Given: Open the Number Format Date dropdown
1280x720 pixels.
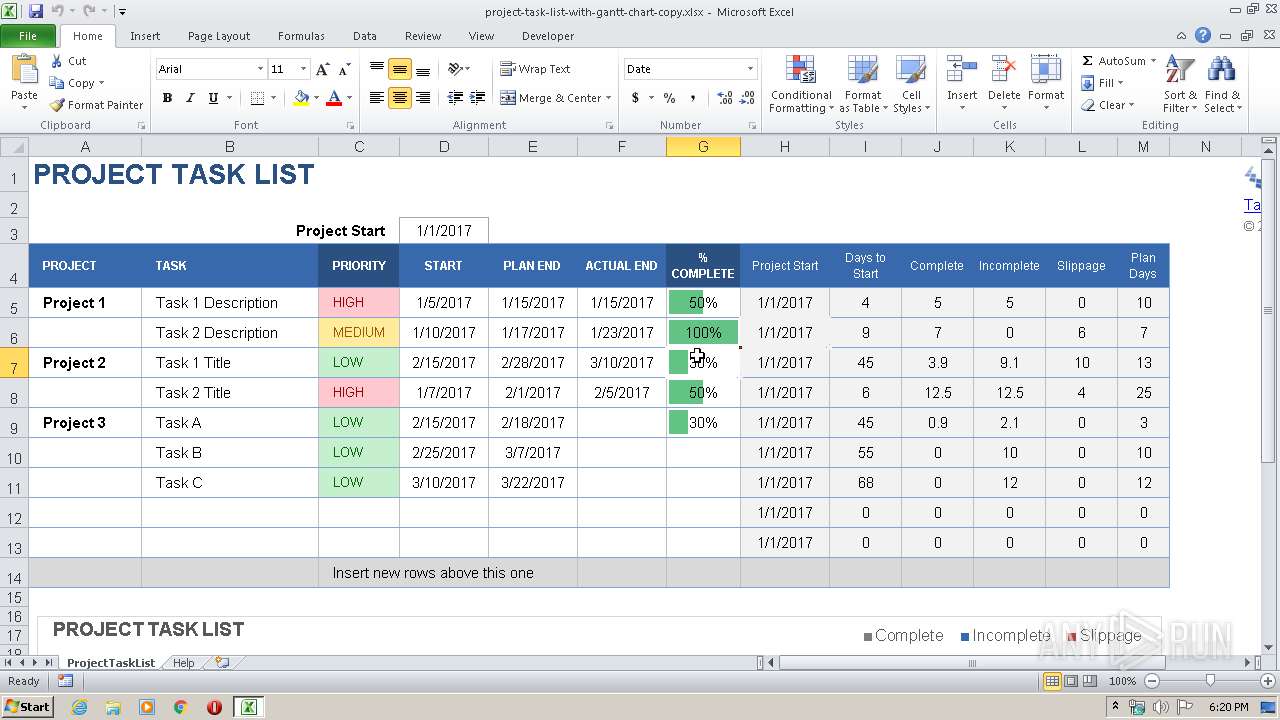Looking at the screenshot, I should [x=750, y=69].
